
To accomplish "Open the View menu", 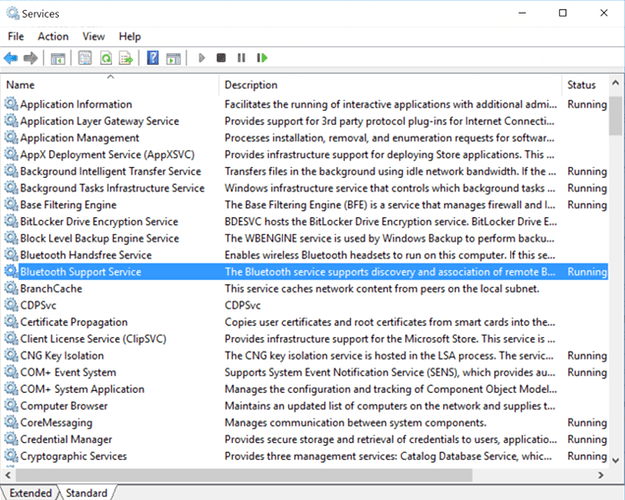I will 94,36.
